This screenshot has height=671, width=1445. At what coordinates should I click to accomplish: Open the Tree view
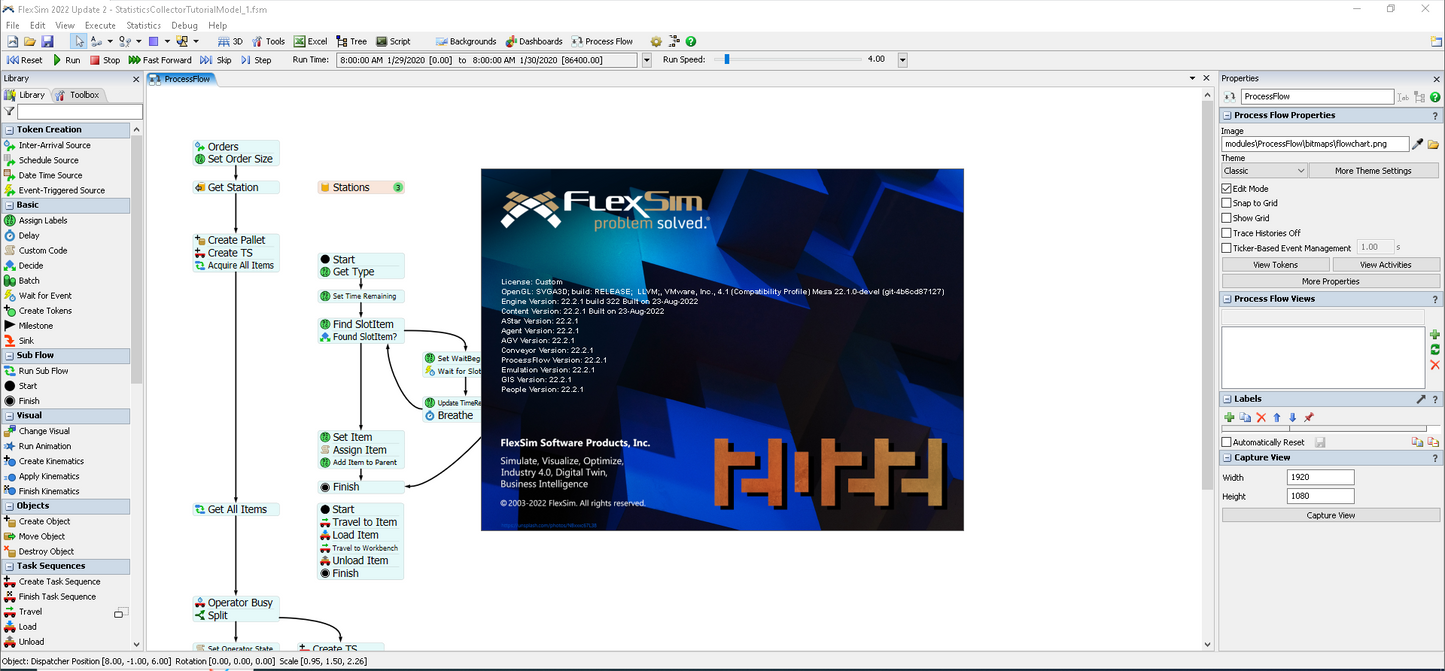(351, 42)
